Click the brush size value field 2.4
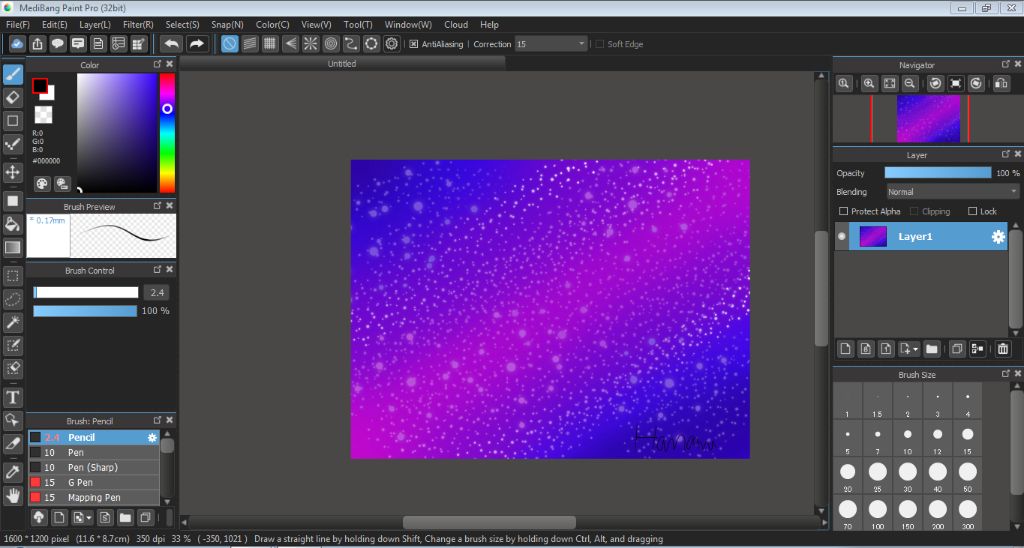The image size is (1024, 548). [x=157, y=292]
